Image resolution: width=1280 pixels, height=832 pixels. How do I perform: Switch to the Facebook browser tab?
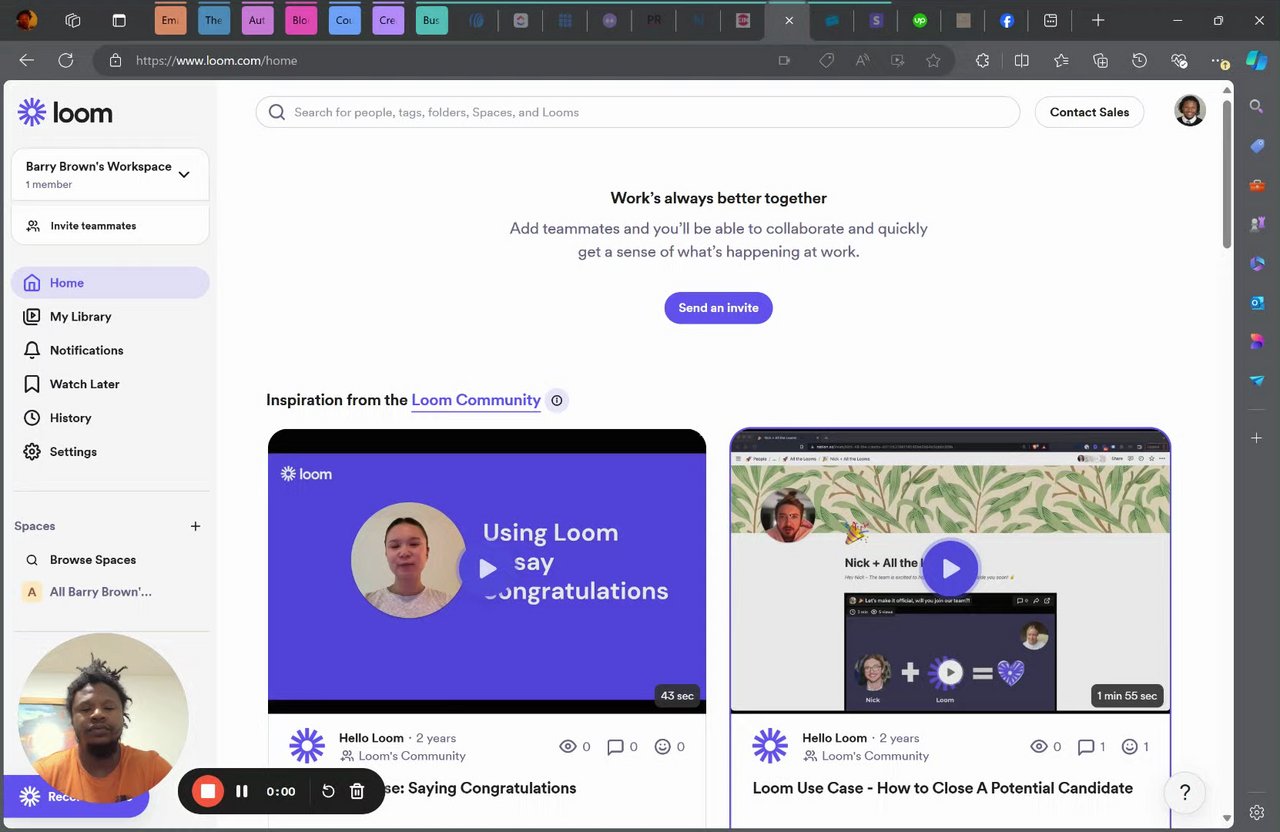point(1007,20)
